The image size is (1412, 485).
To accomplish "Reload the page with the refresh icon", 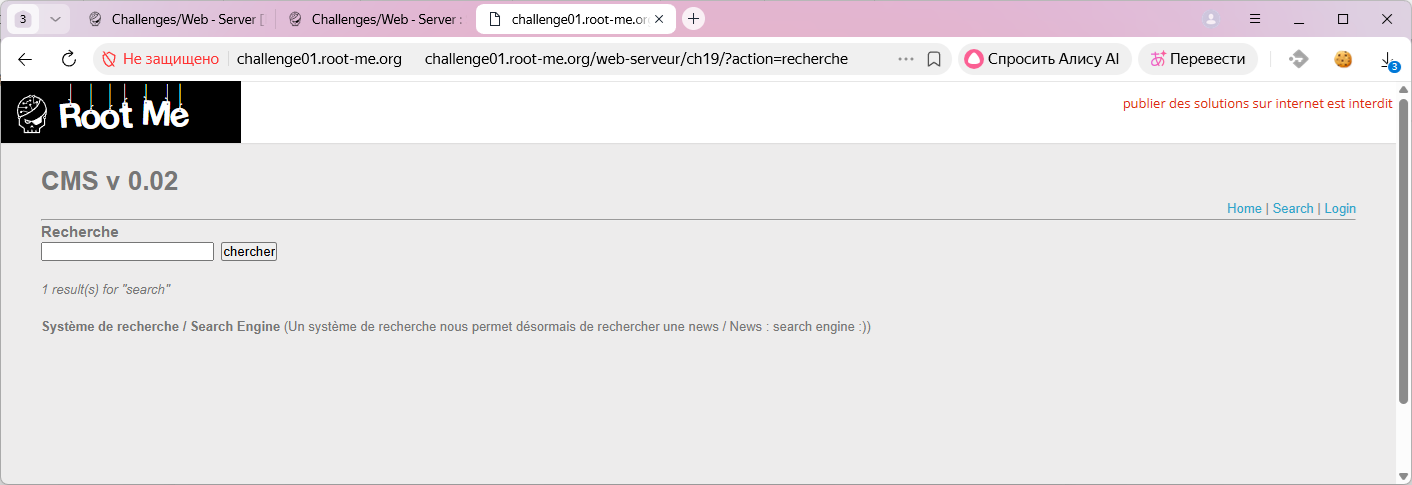I will click(x=69, y=59).
